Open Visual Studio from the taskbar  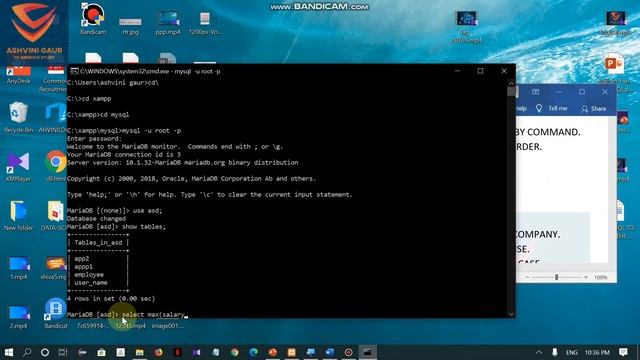point(196,352)
